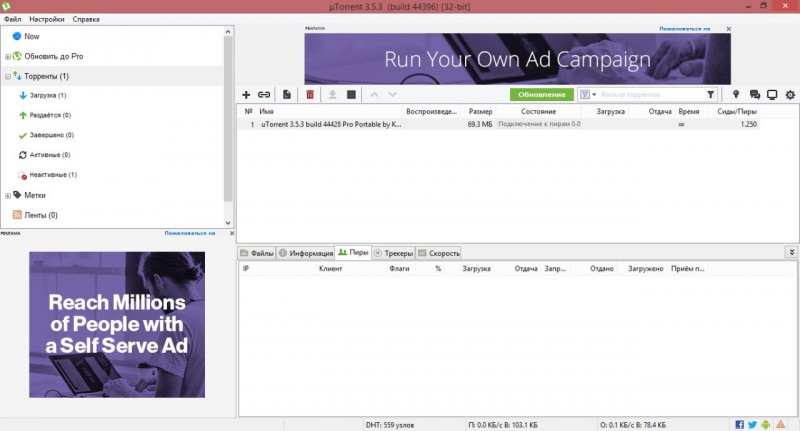Select Now in the sidebar
The height and width of the screenshot is (431, 800).
[31, 36]
